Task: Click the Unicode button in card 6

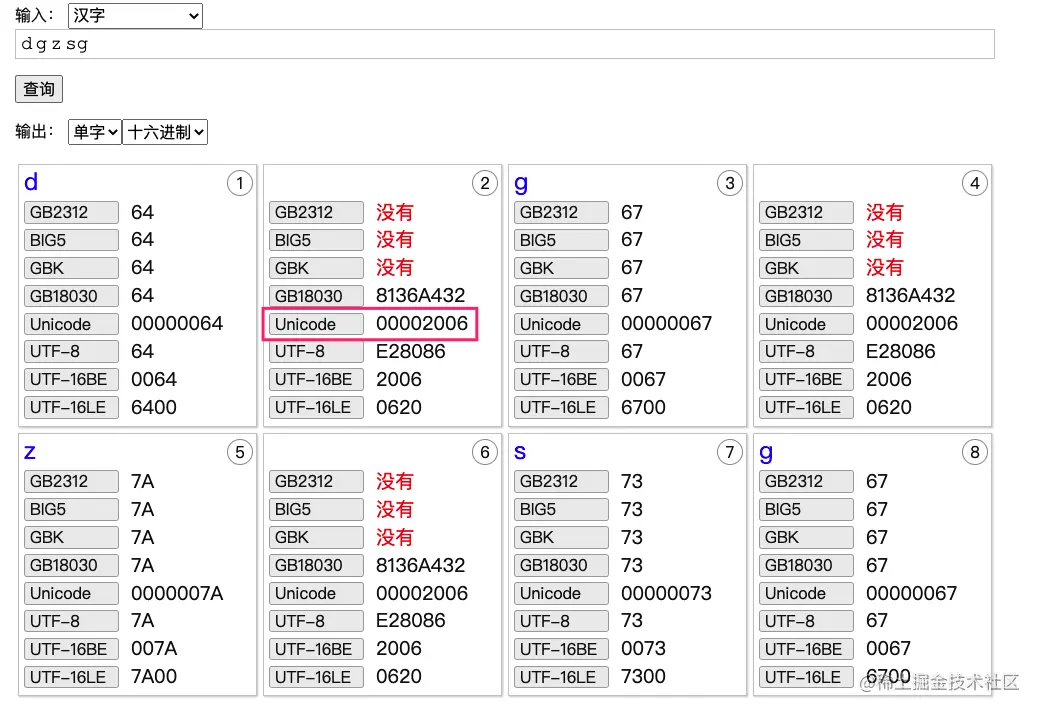Action: coord(316,594)
